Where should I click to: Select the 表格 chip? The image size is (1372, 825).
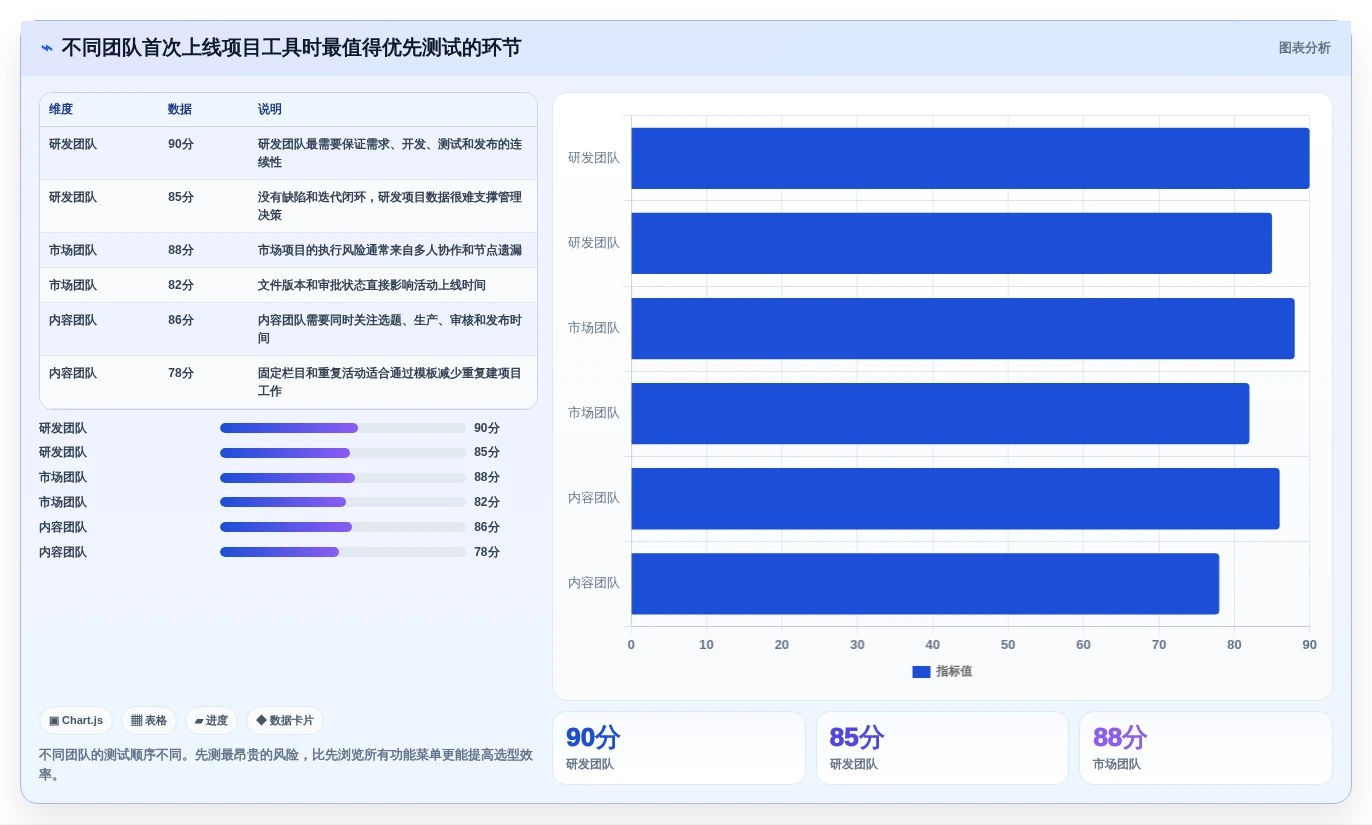[x=149, y=721]
